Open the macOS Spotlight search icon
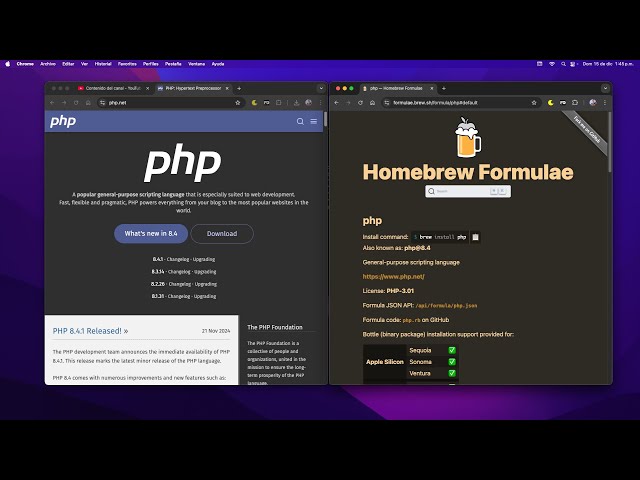 tap(563, 64)
